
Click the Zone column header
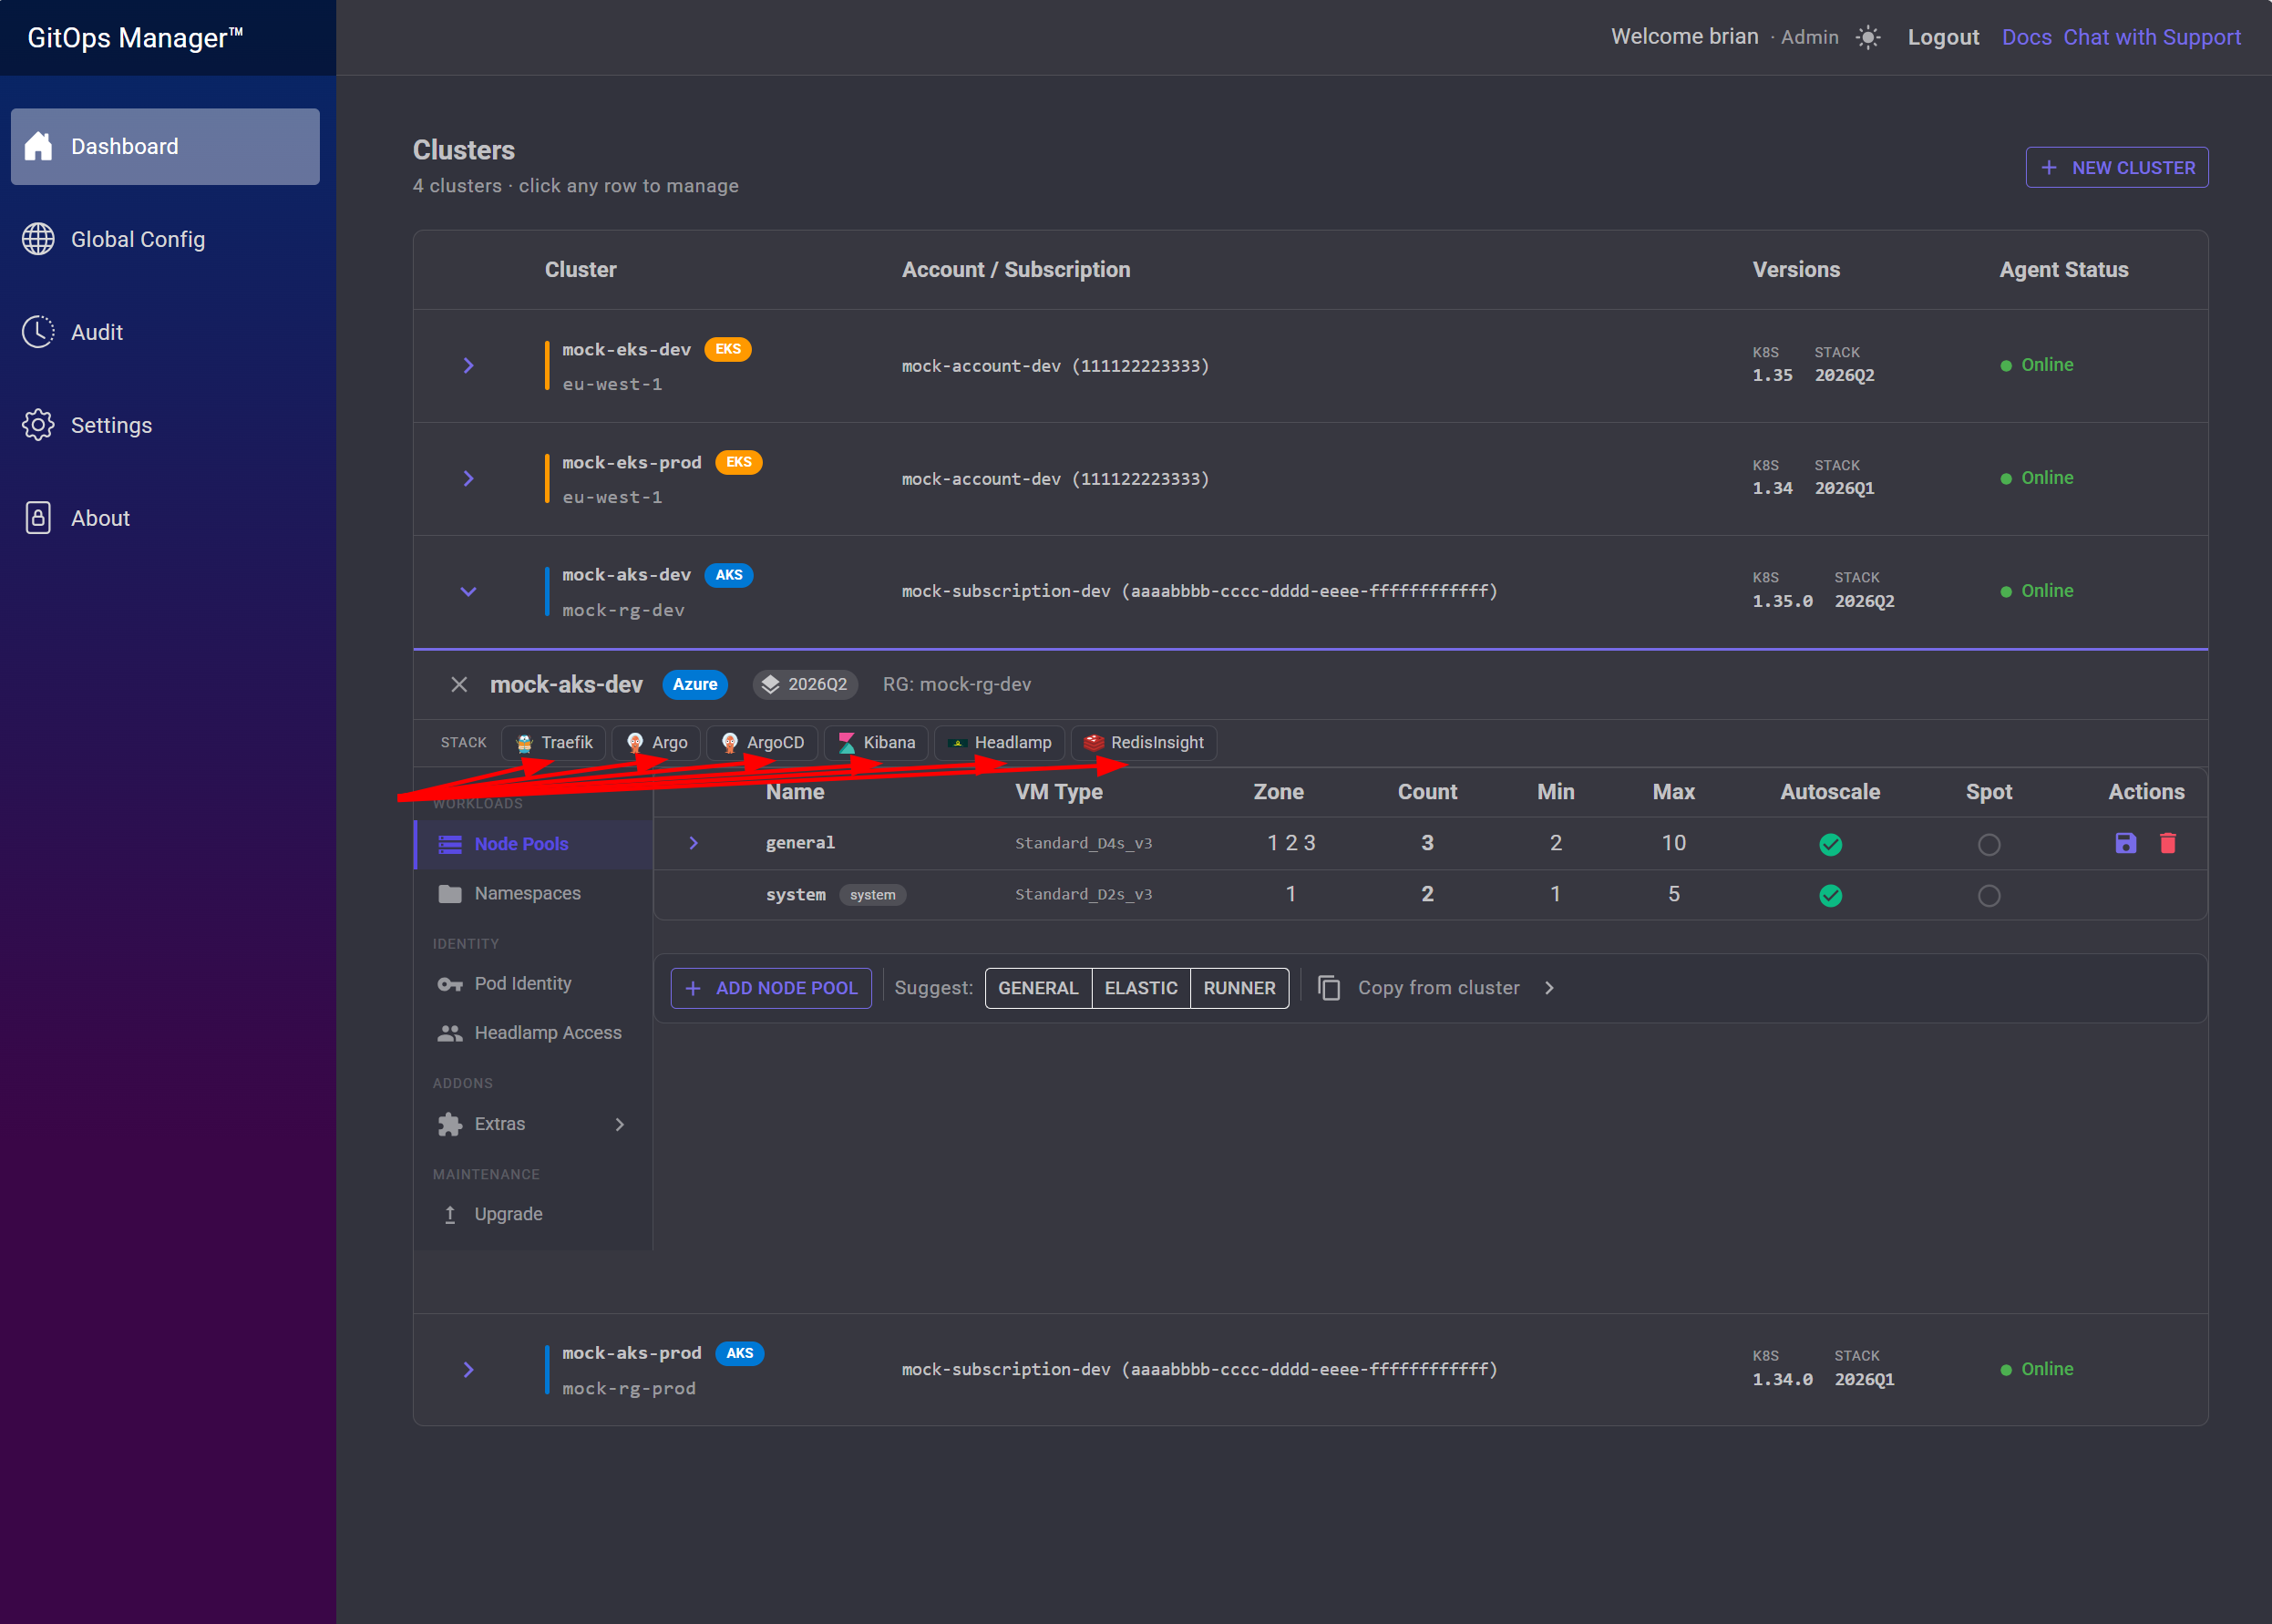pos(1278,792)
